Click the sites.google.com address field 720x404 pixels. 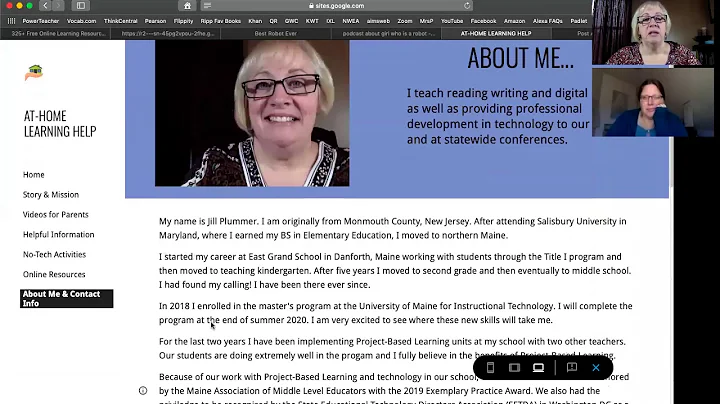pyautogui.click(x=338, y=6)
